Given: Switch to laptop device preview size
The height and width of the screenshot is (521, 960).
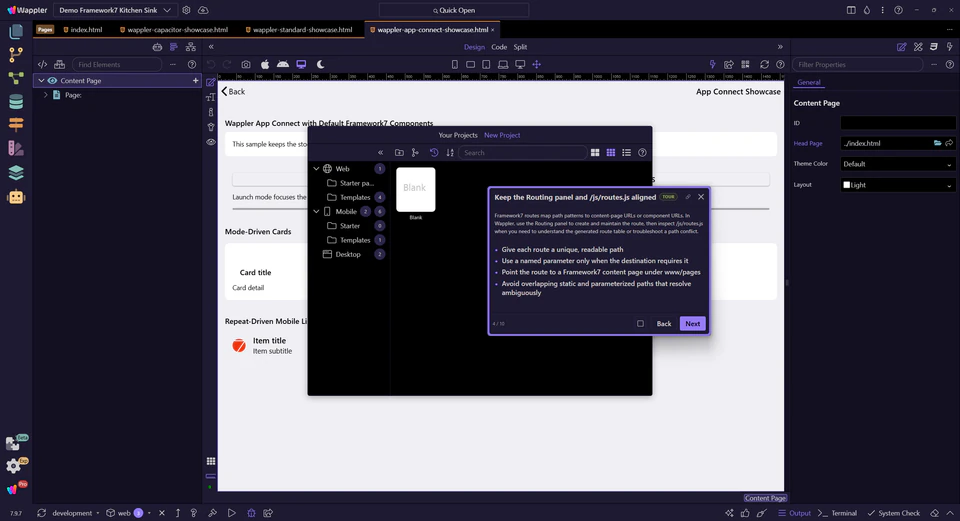Looking at the screenshot, I should coord(503,64).
